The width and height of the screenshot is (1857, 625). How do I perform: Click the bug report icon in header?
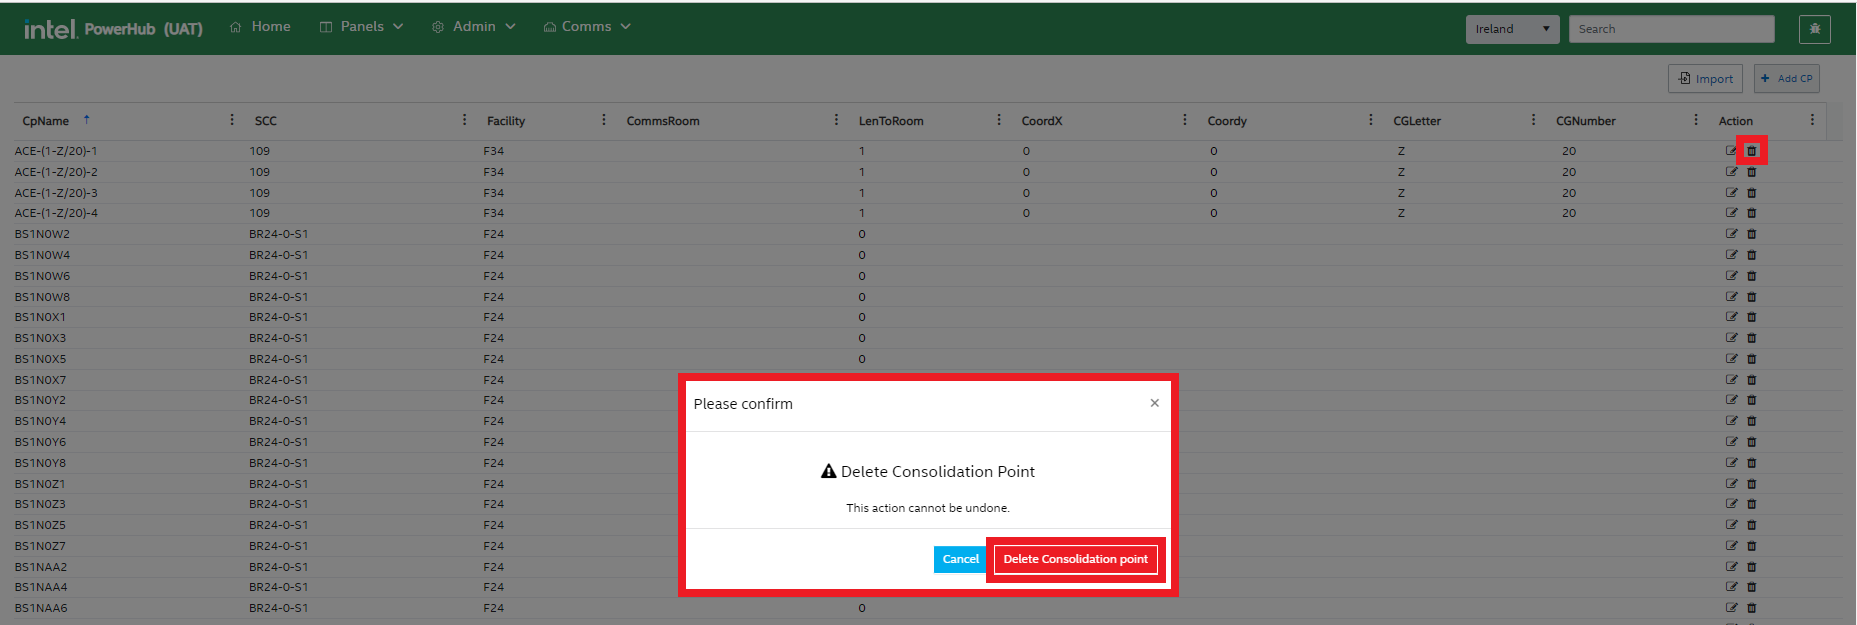1814,29
